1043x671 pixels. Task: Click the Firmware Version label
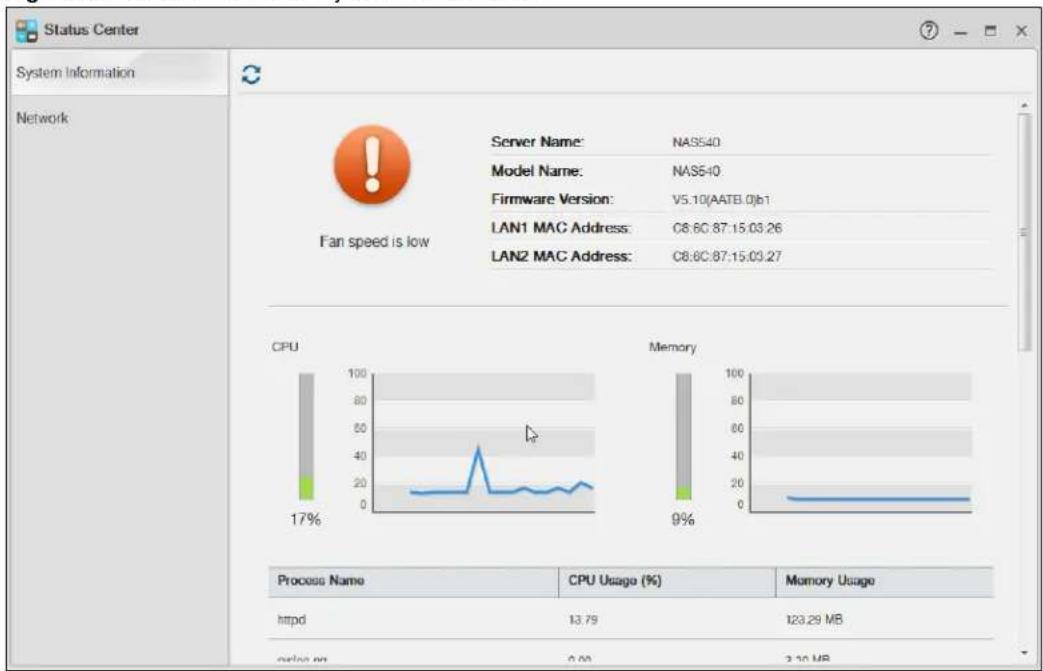[x=552, y=199]
